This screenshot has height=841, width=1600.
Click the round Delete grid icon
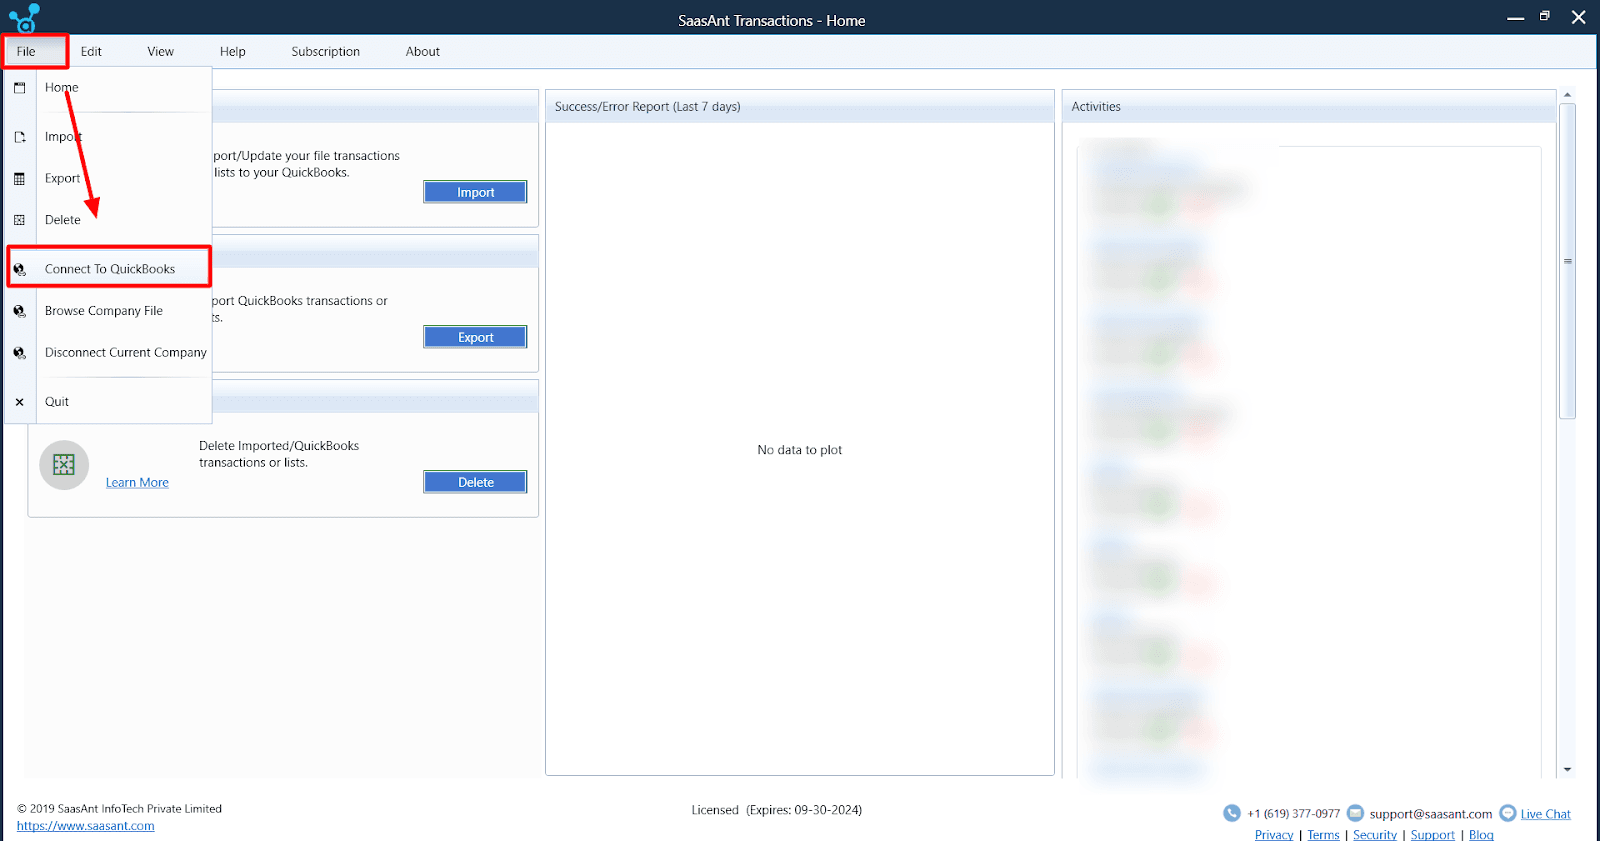pyautogui.click(x=64, y=465)
